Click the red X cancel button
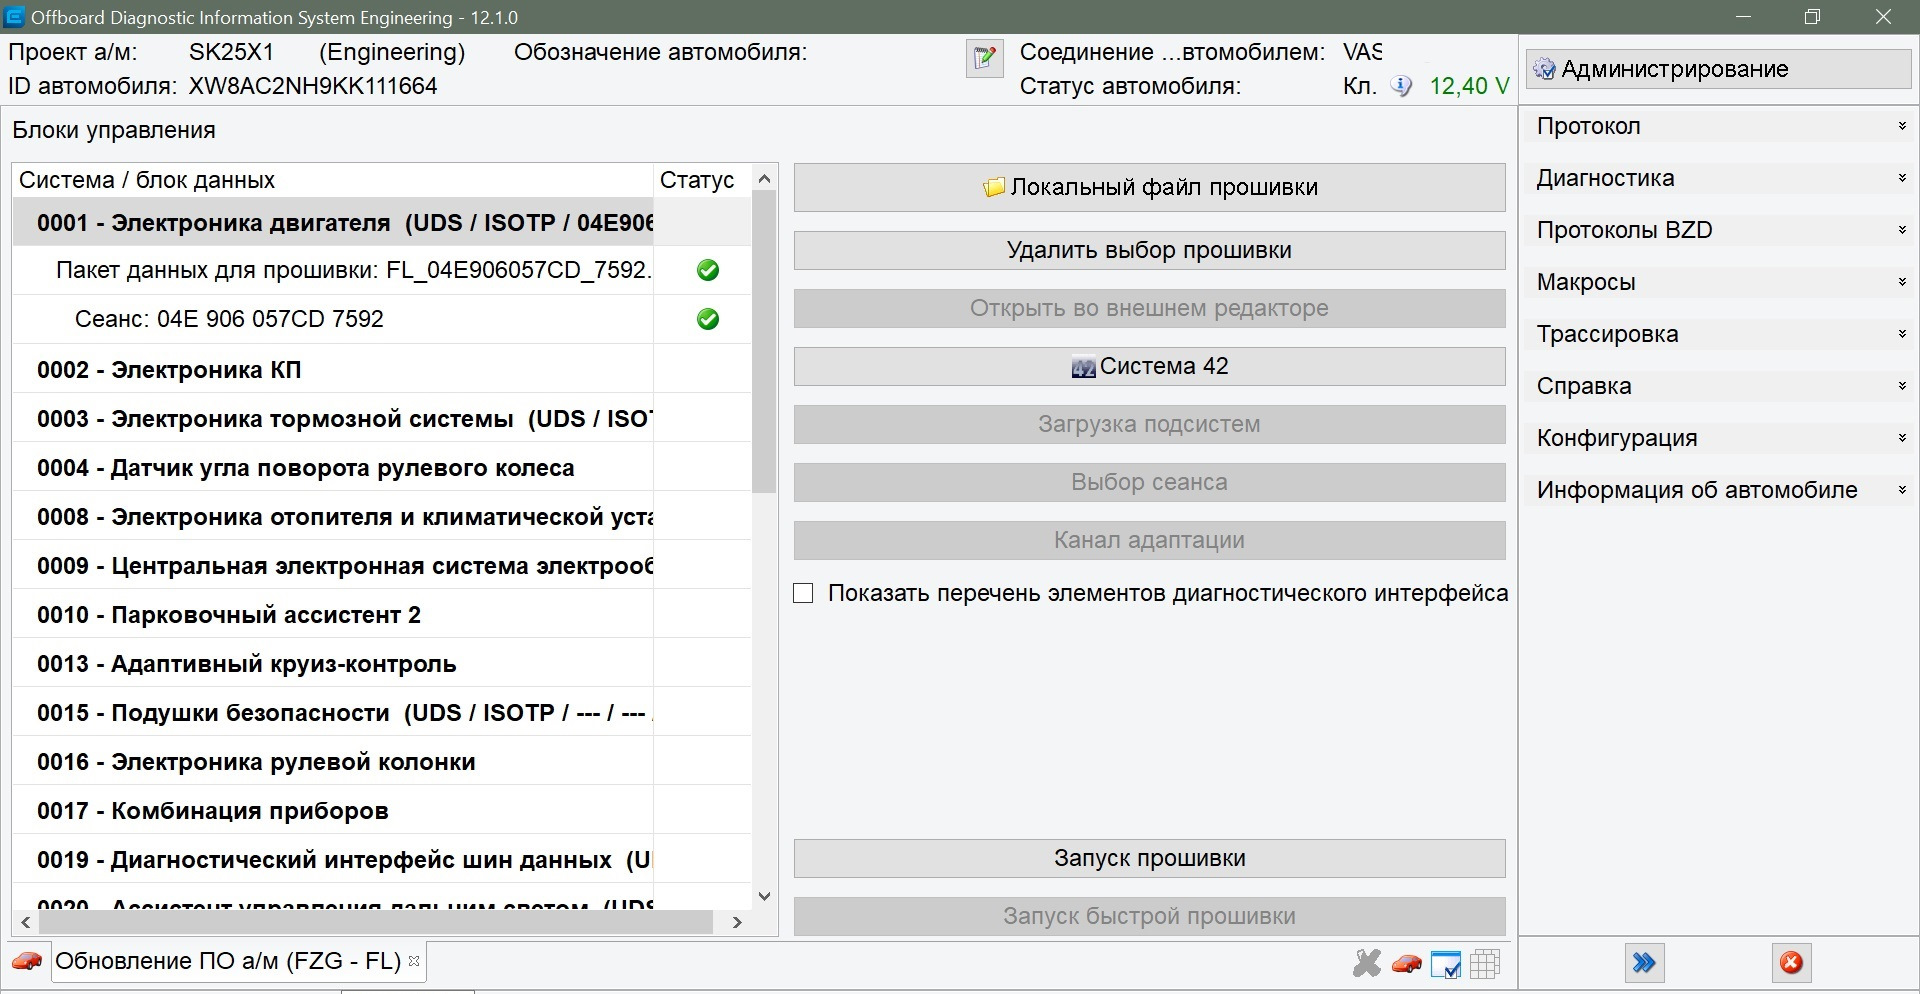1920x994 pixels. [1791, 963]
